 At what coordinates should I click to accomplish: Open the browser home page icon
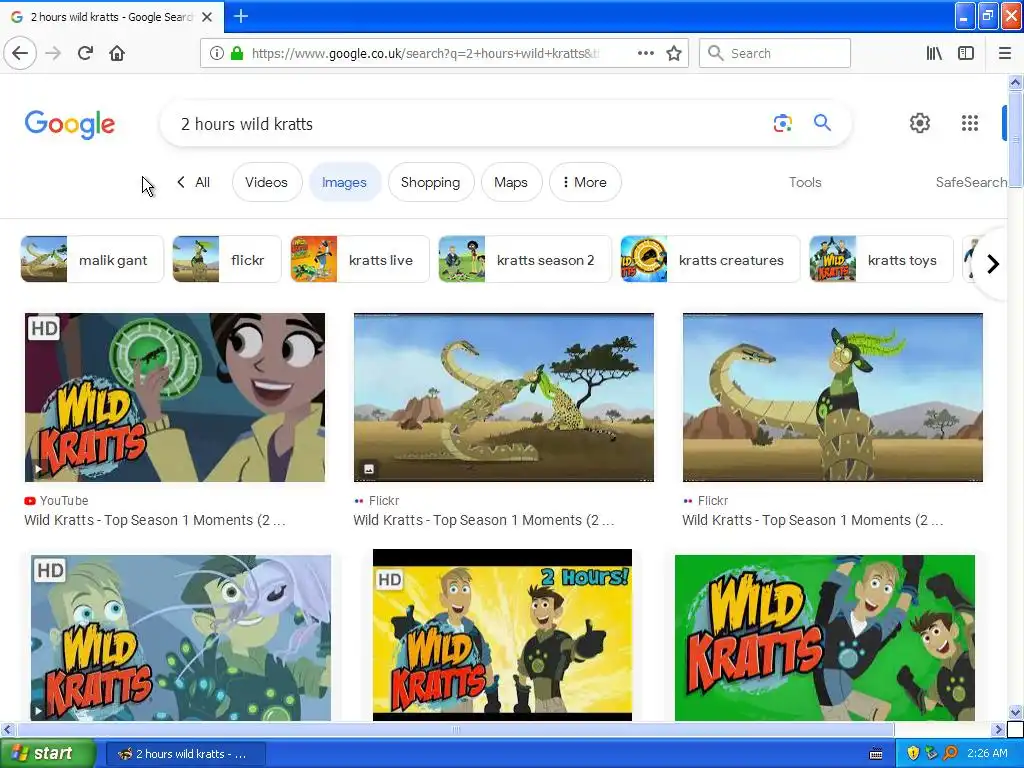pyautogui.click(x=117, y=53)
